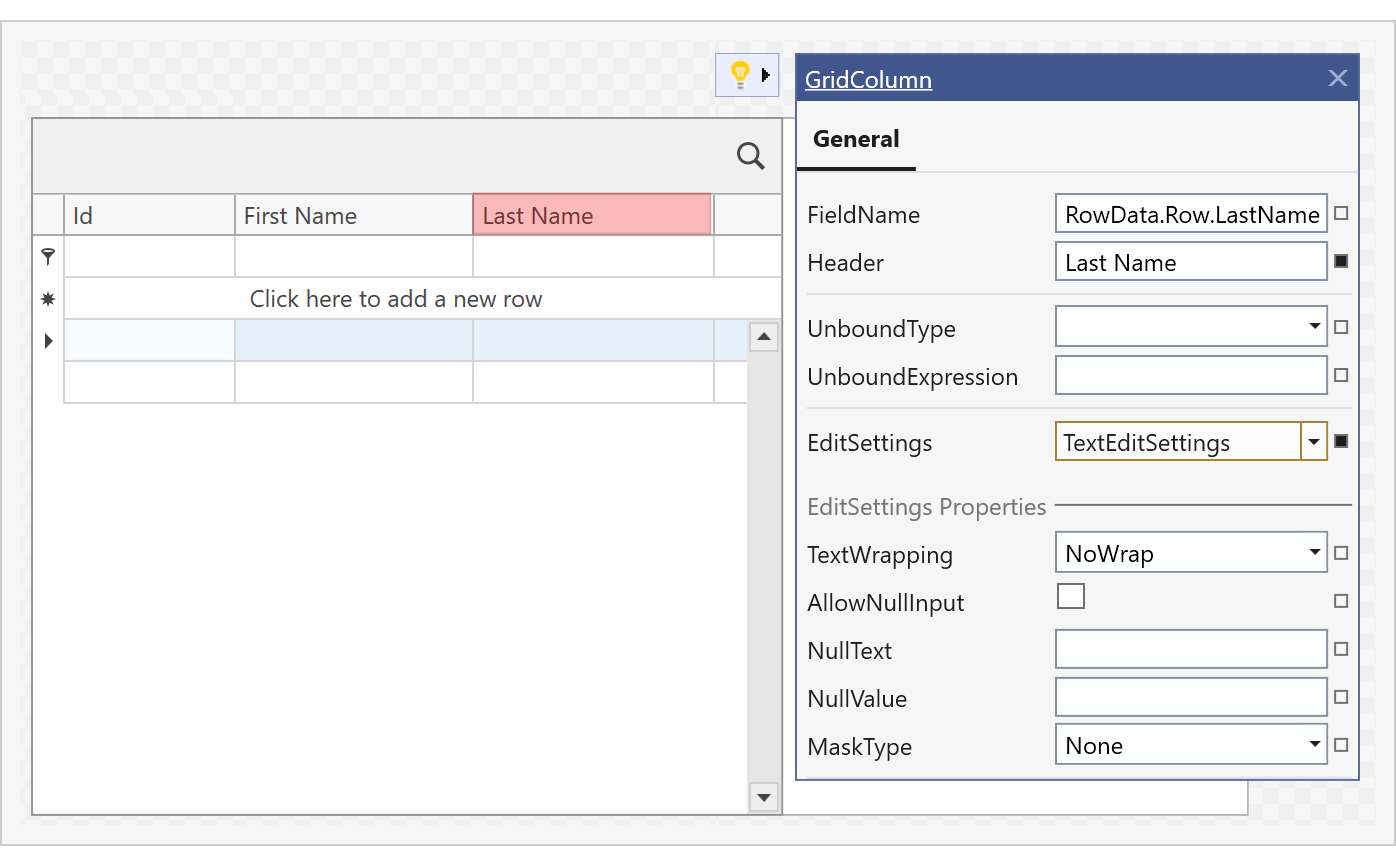Click the FieldName property marker square
Image resolution: width=1396 pixels, height=866 pixels.
(x=1341, y=214)
